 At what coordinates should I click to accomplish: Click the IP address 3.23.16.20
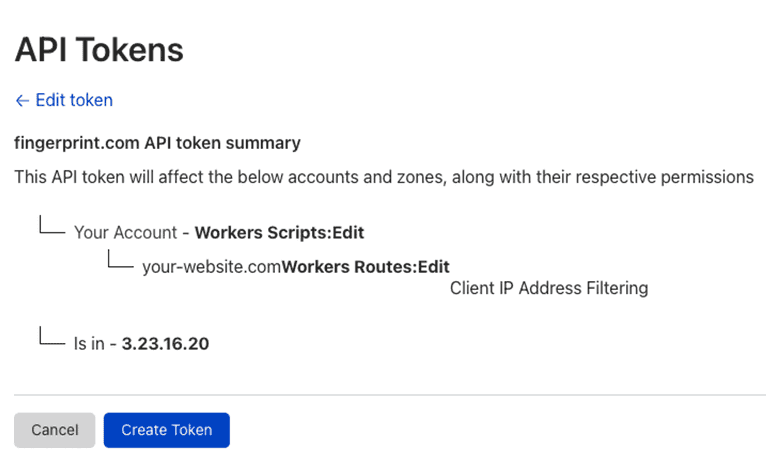(x=165, y=343)
